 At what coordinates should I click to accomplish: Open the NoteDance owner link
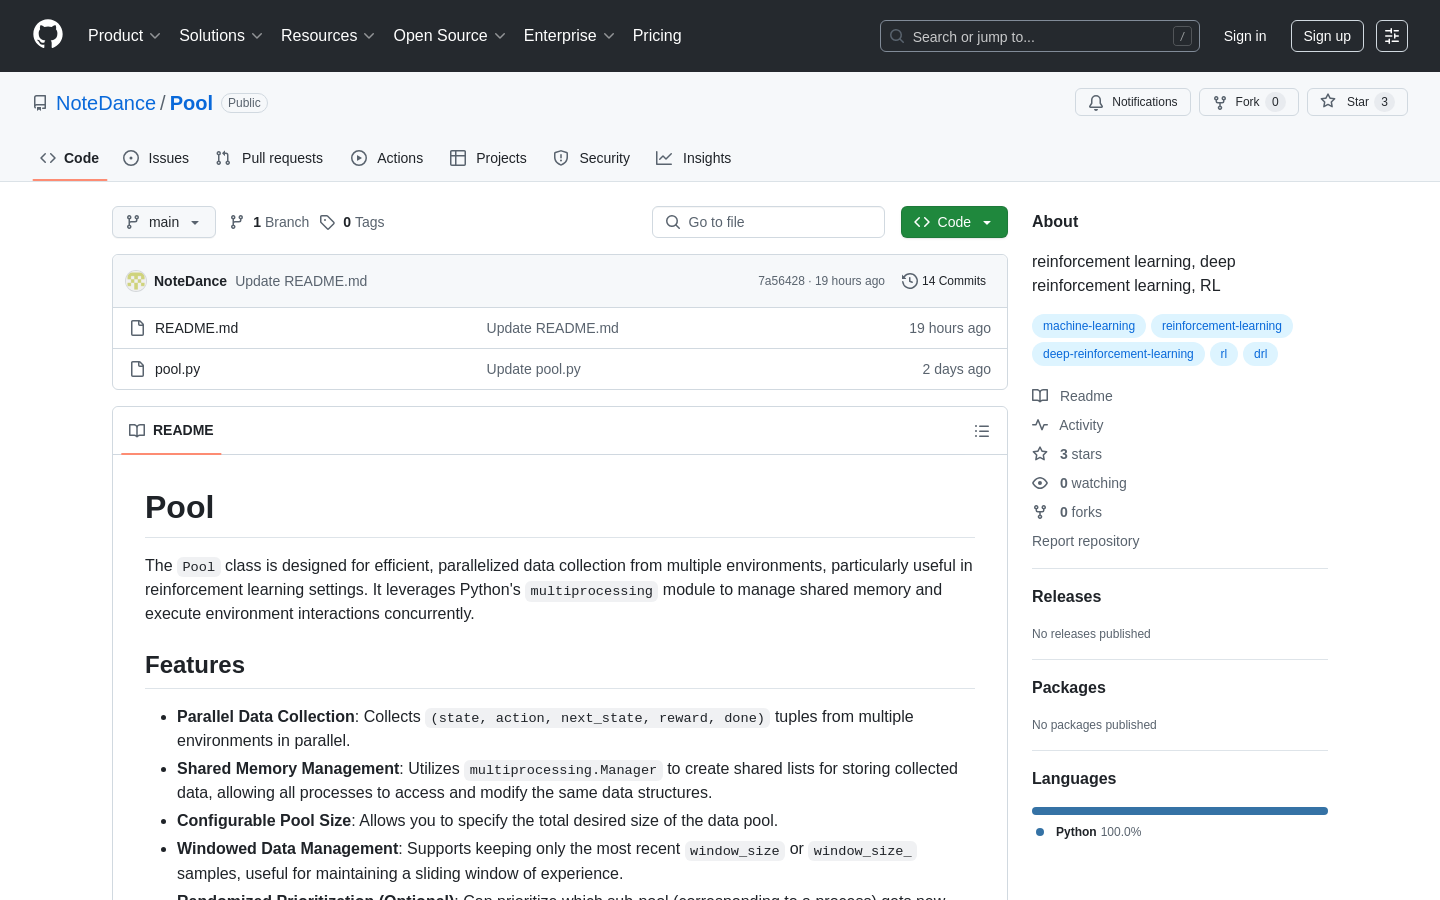pos(106,103)
